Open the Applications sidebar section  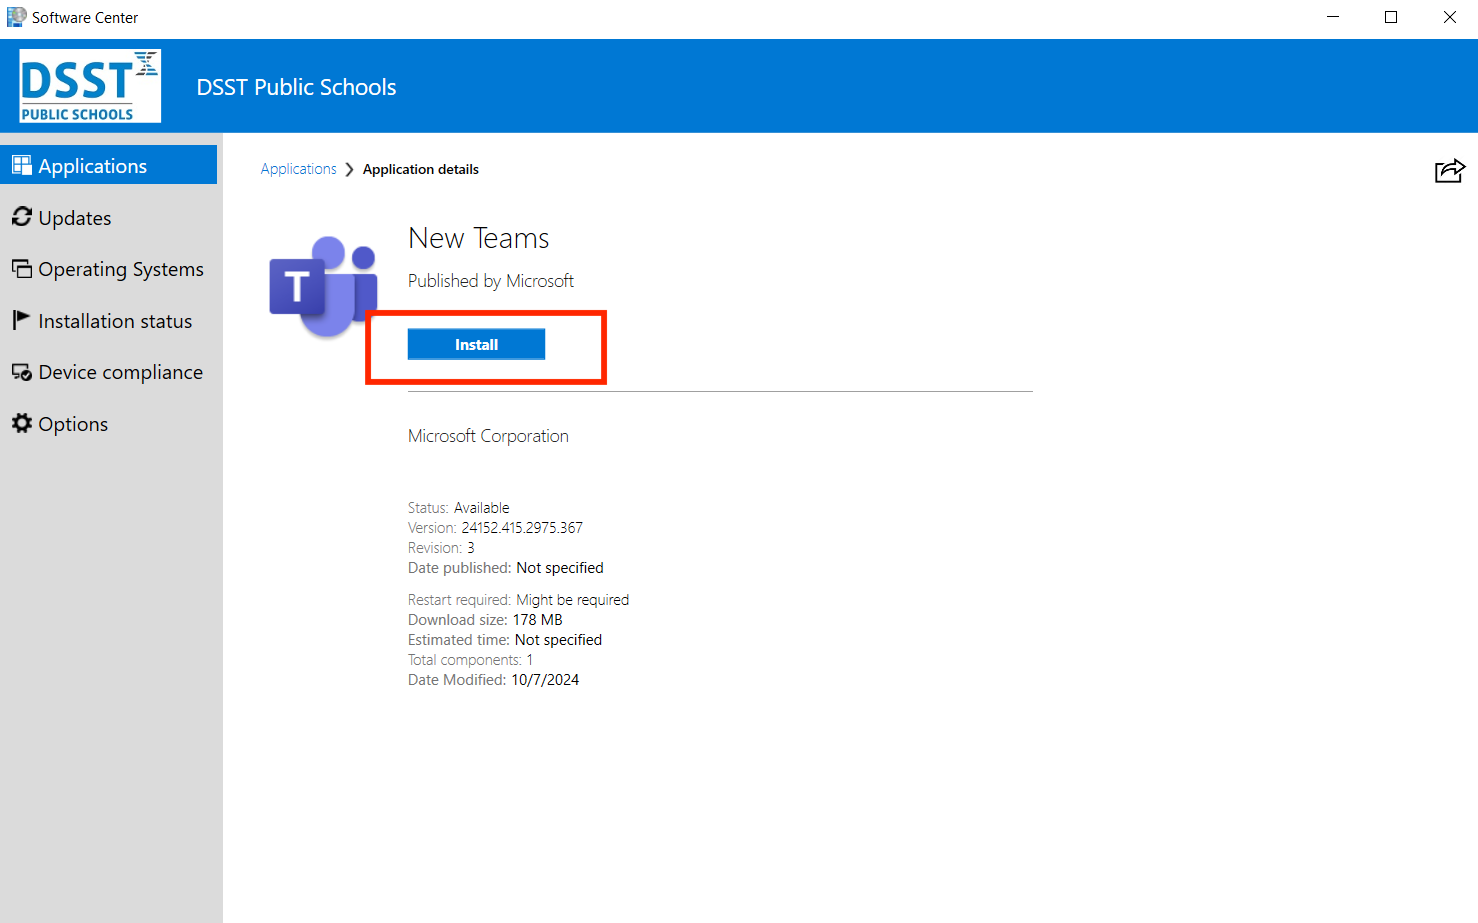[108, 165]
